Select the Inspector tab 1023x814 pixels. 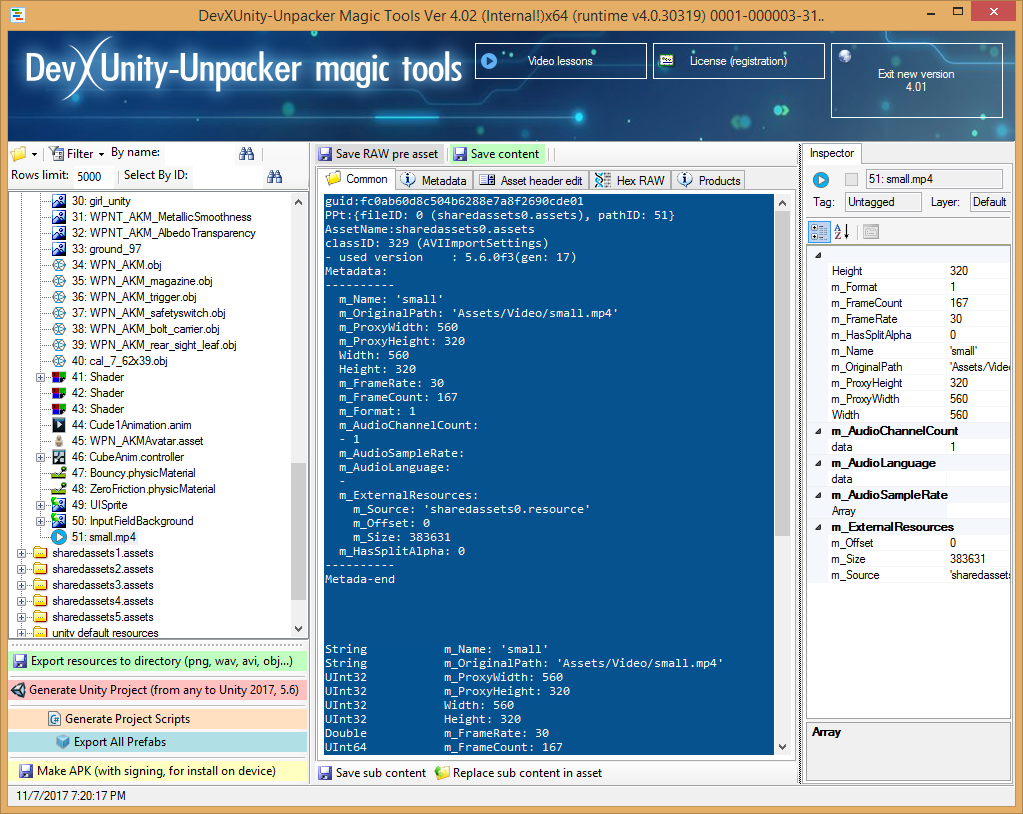831,153
